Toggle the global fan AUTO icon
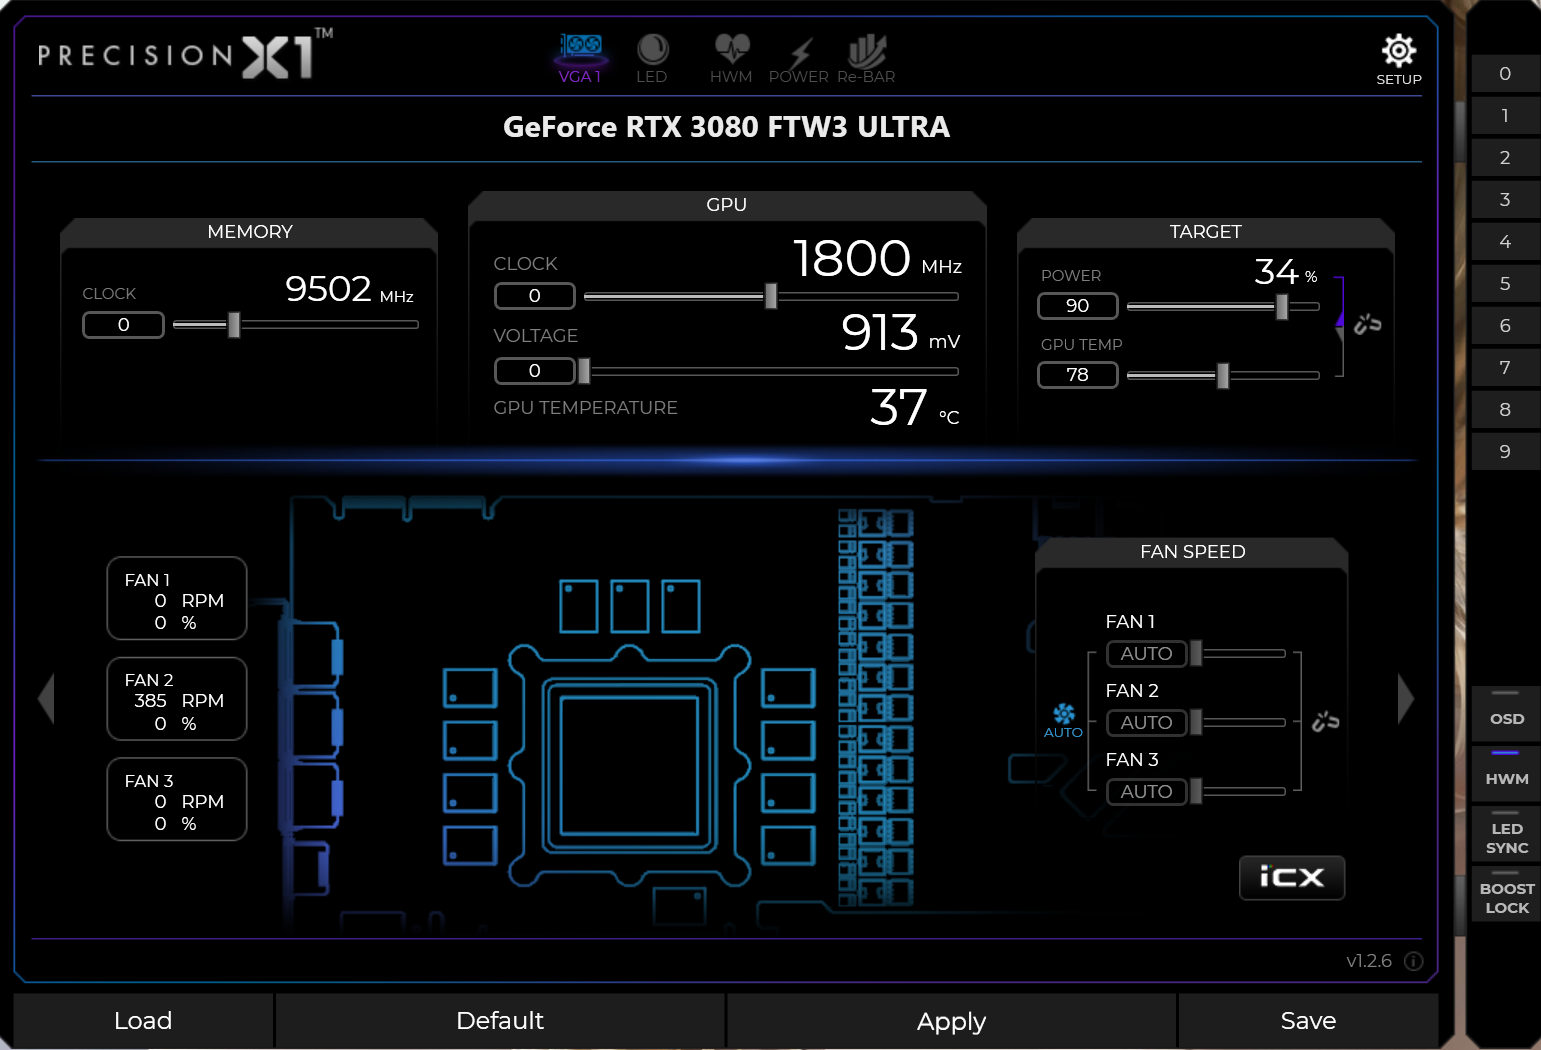 1063,720
